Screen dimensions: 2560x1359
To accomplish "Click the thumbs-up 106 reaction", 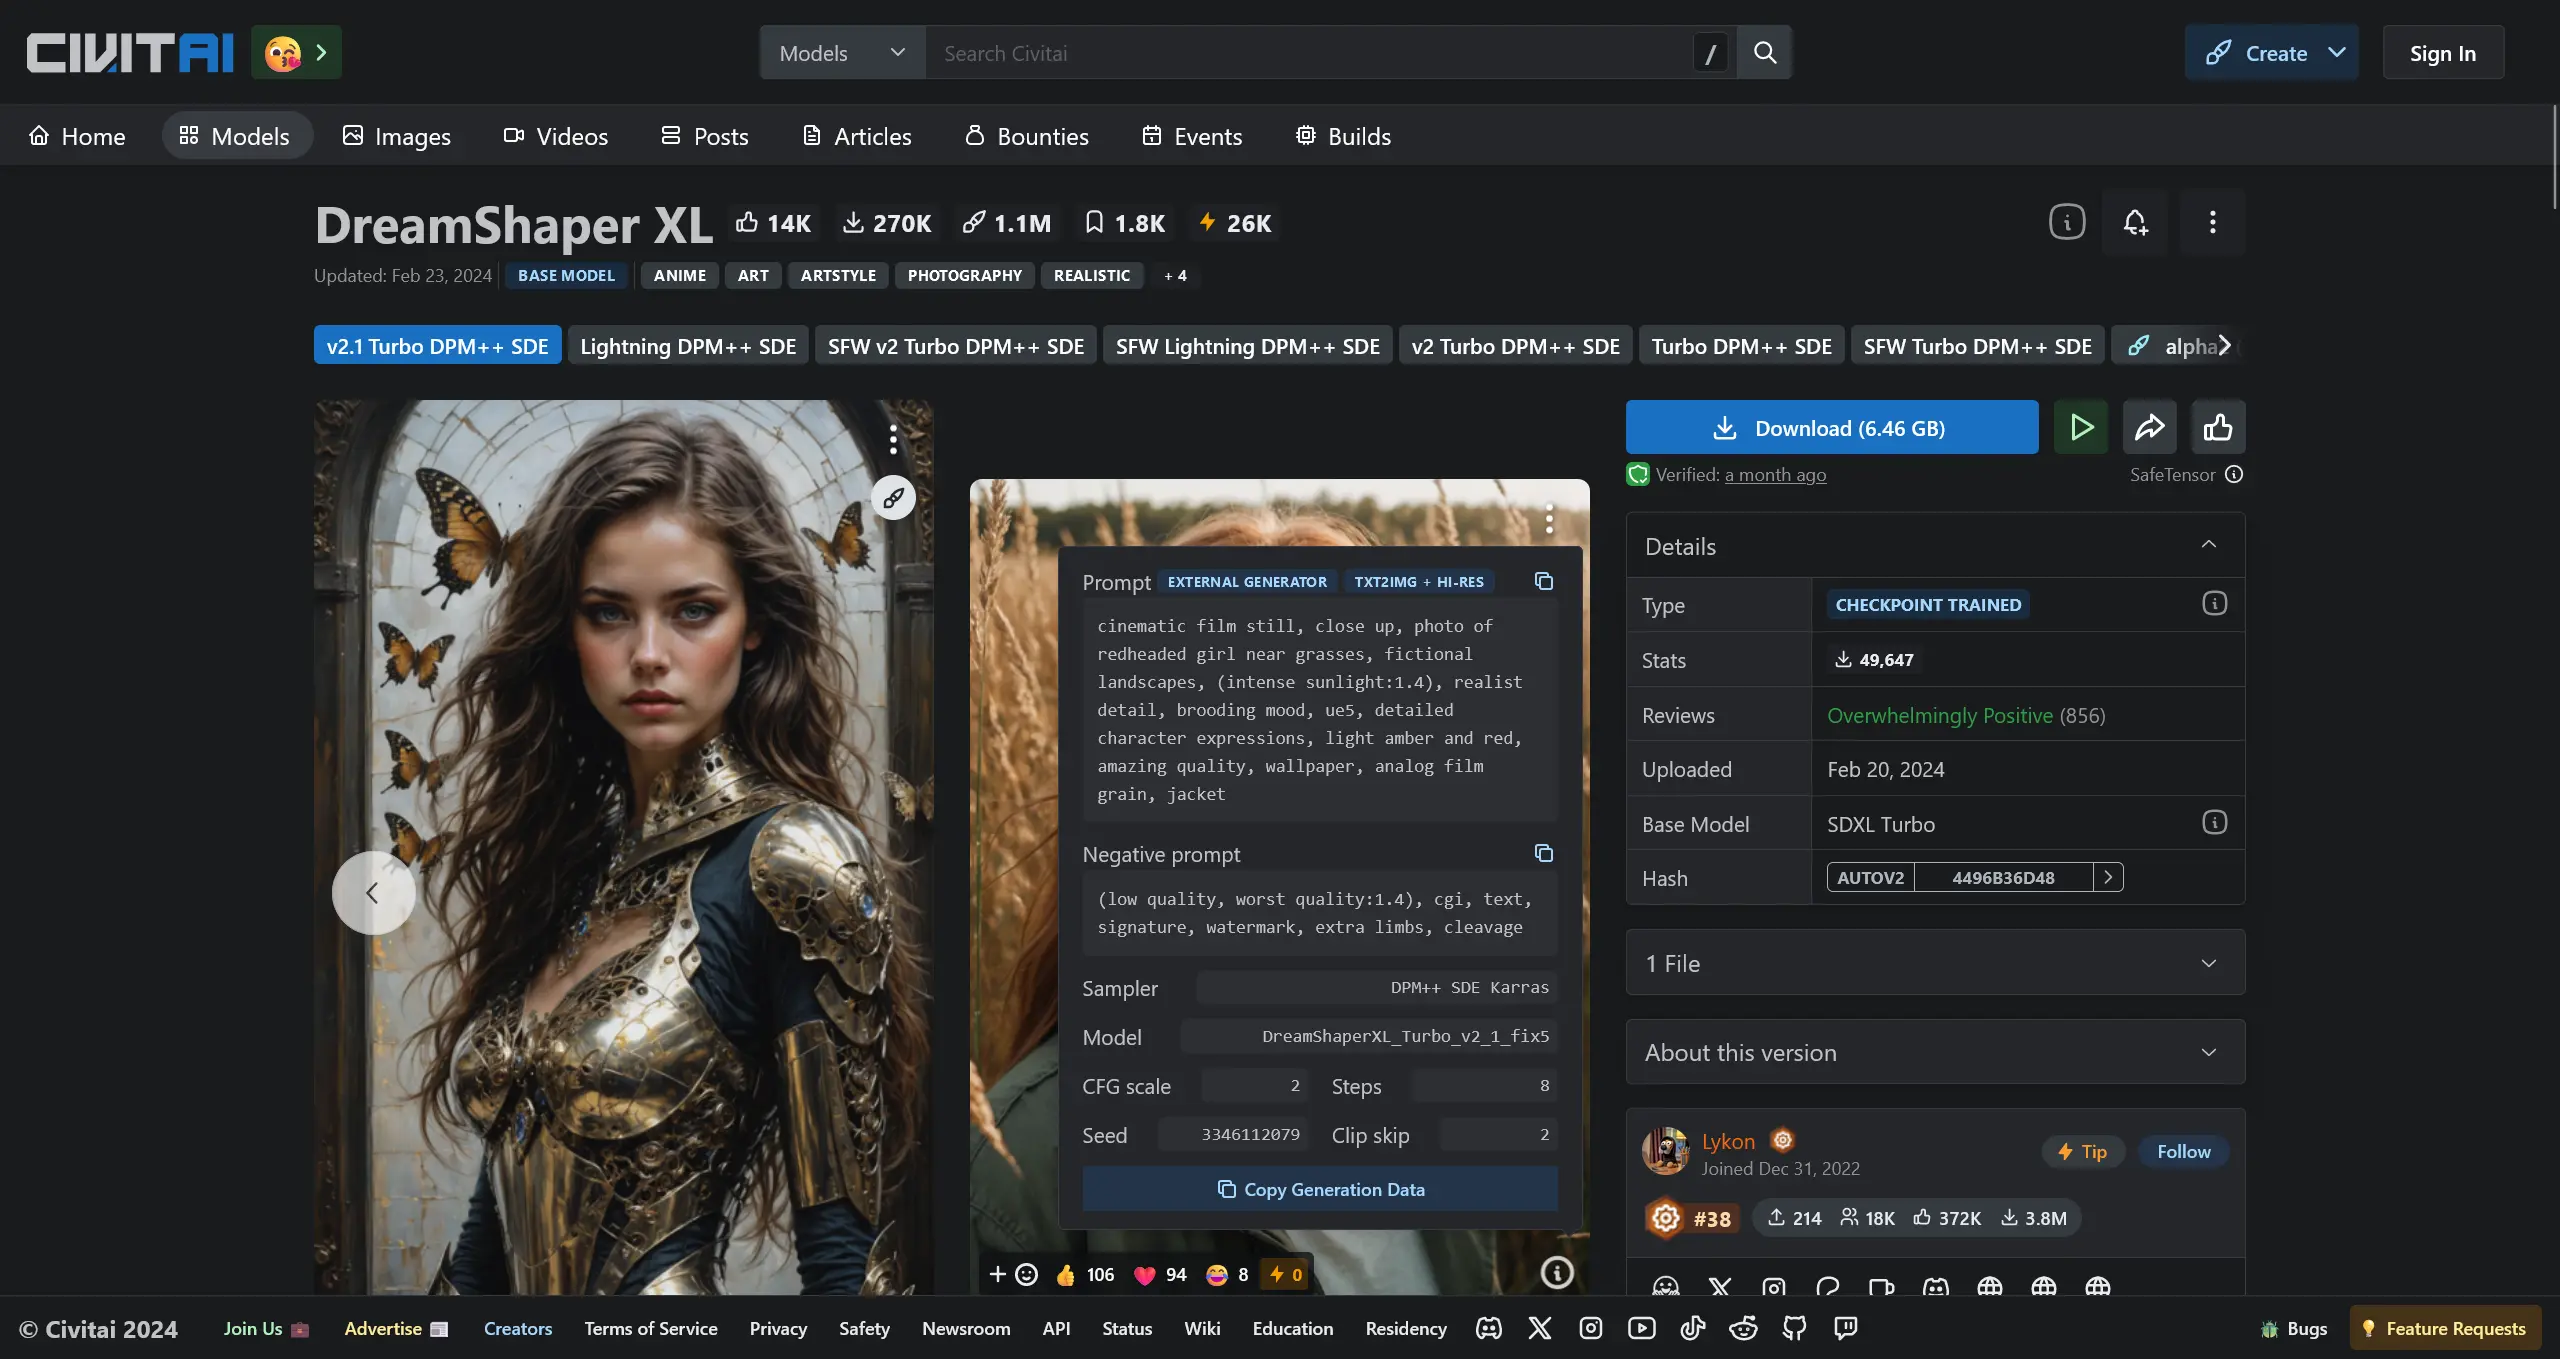I will (x=1085, y=1275).
